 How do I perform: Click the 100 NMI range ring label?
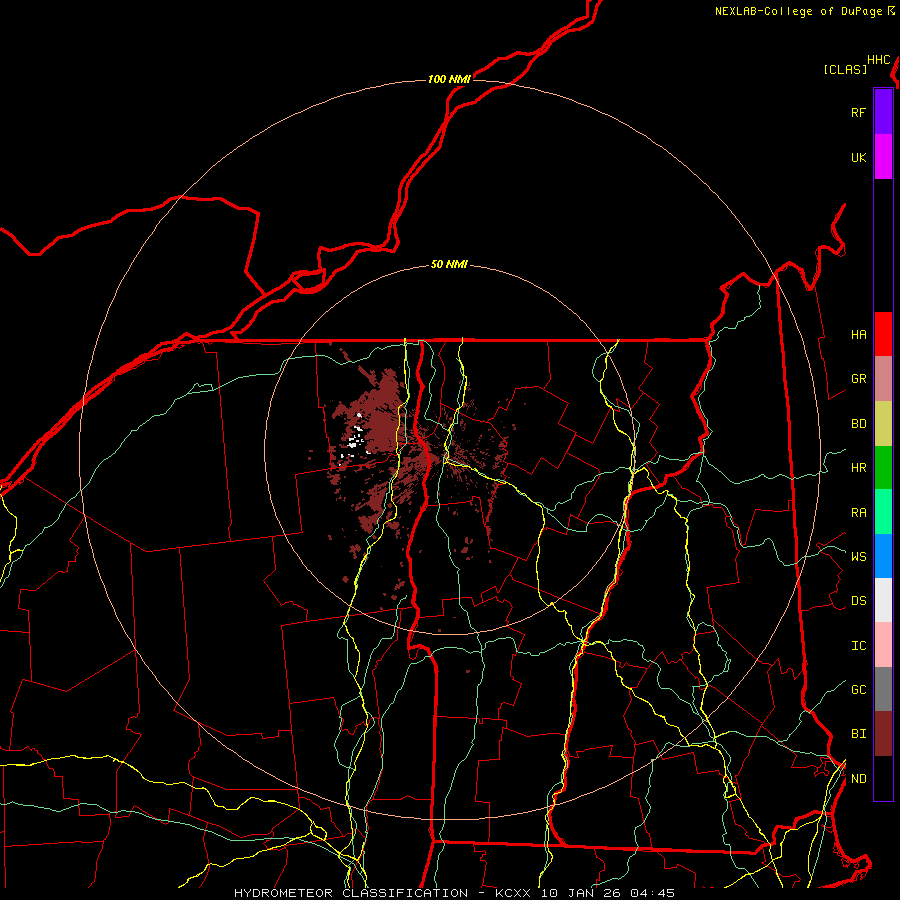click(x=449, y=79)
